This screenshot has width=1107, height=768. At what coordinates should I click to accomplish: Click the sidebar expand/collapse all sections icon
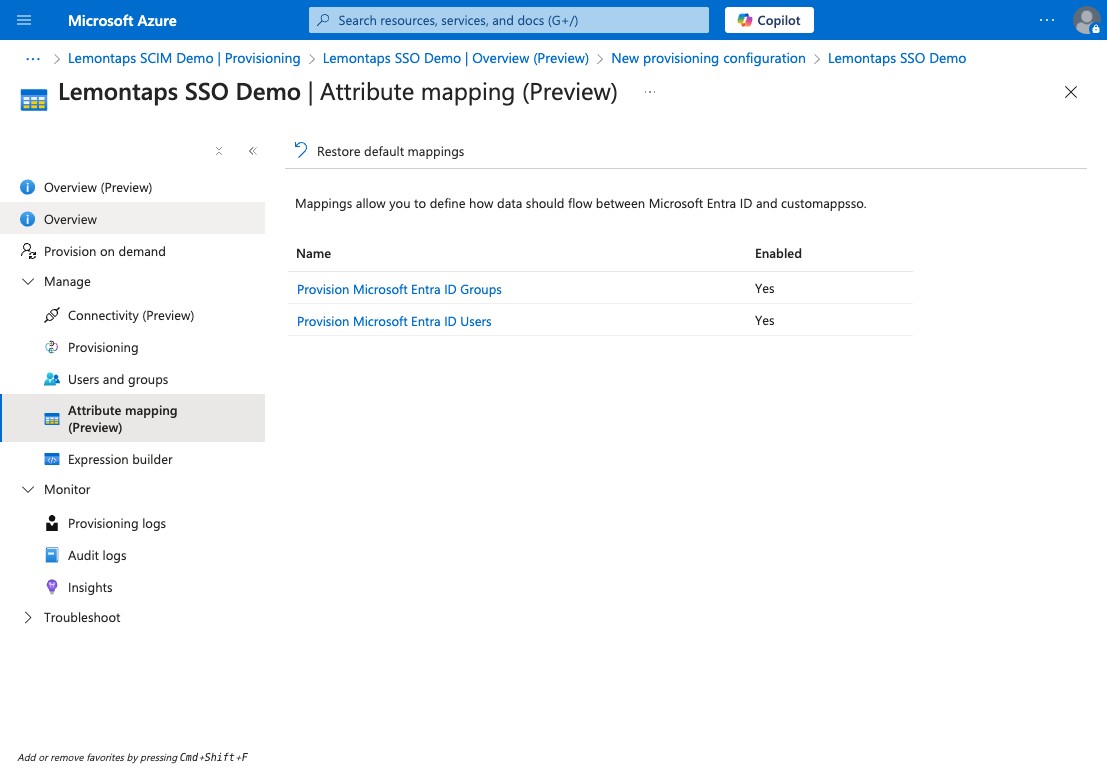pyautogui.click(x=219, y=151)
